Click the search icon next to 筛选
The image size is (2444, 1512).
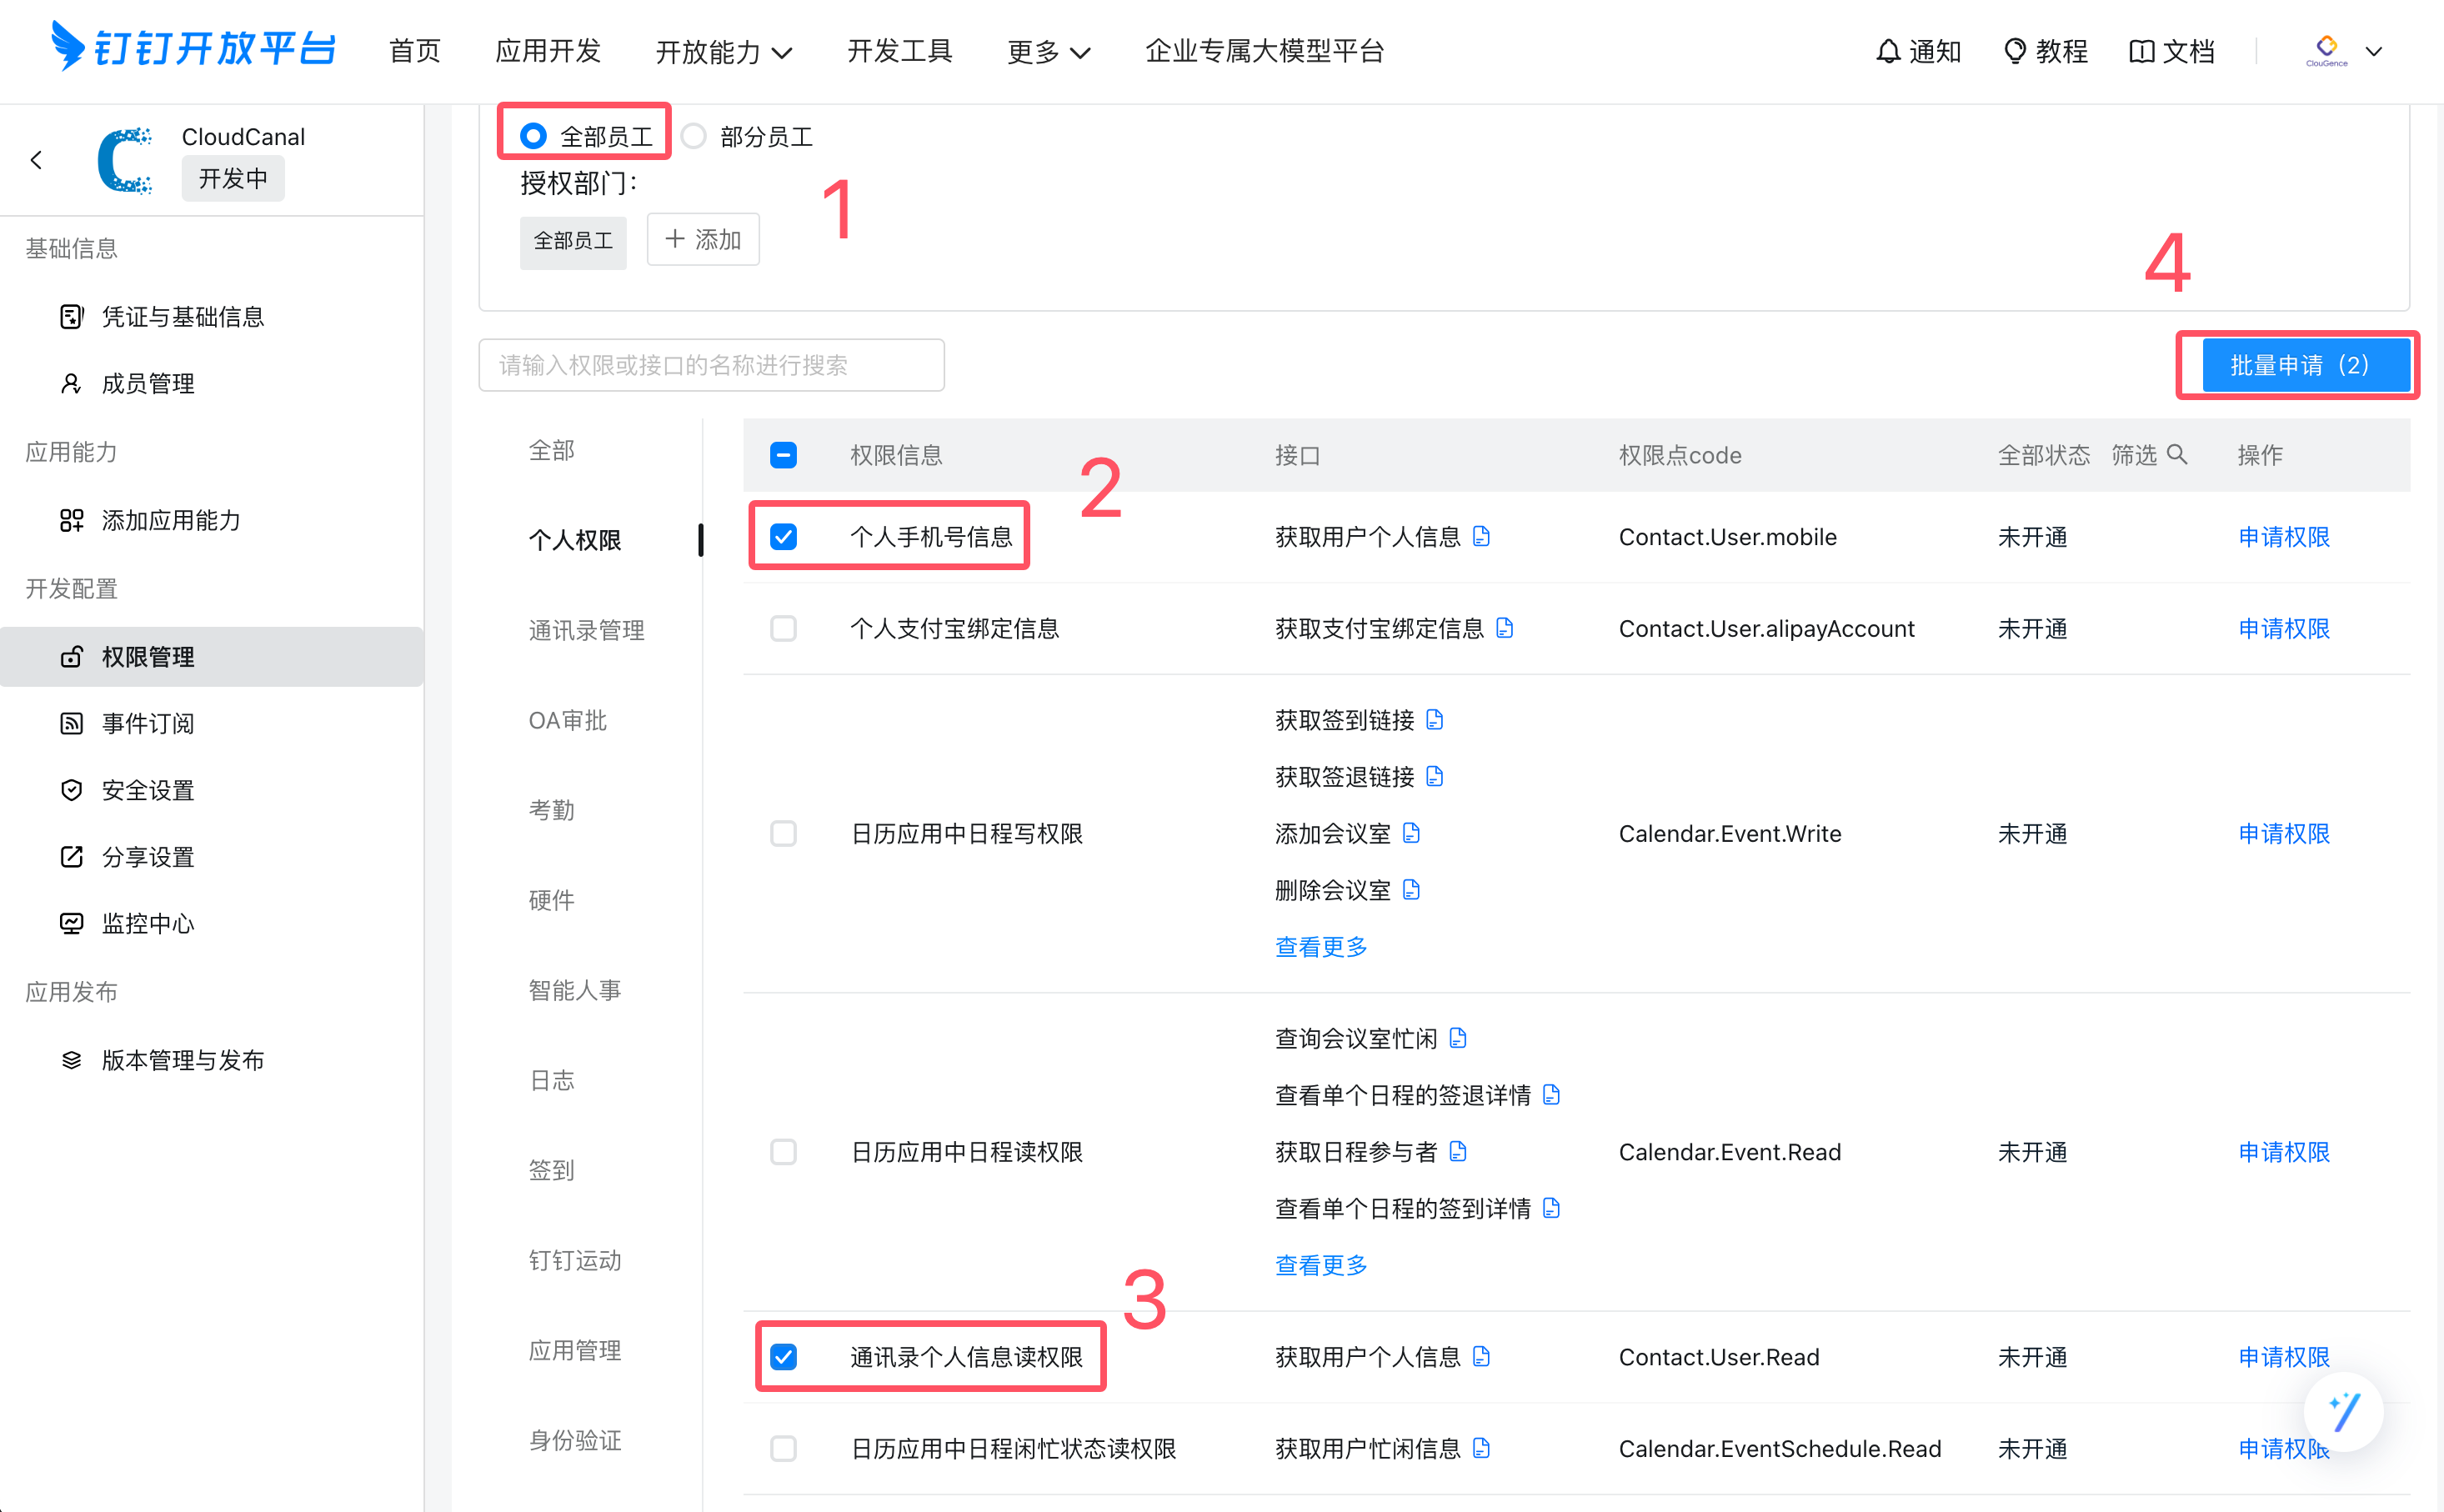coord(2176,455)
